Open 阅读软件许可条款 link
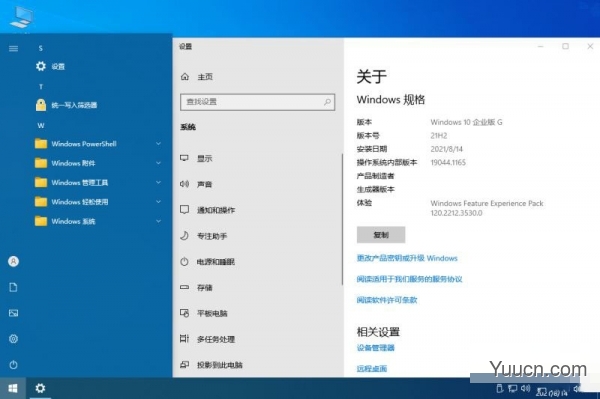The height and width of the screenshot is (399, 600). (x=387, y=300)
